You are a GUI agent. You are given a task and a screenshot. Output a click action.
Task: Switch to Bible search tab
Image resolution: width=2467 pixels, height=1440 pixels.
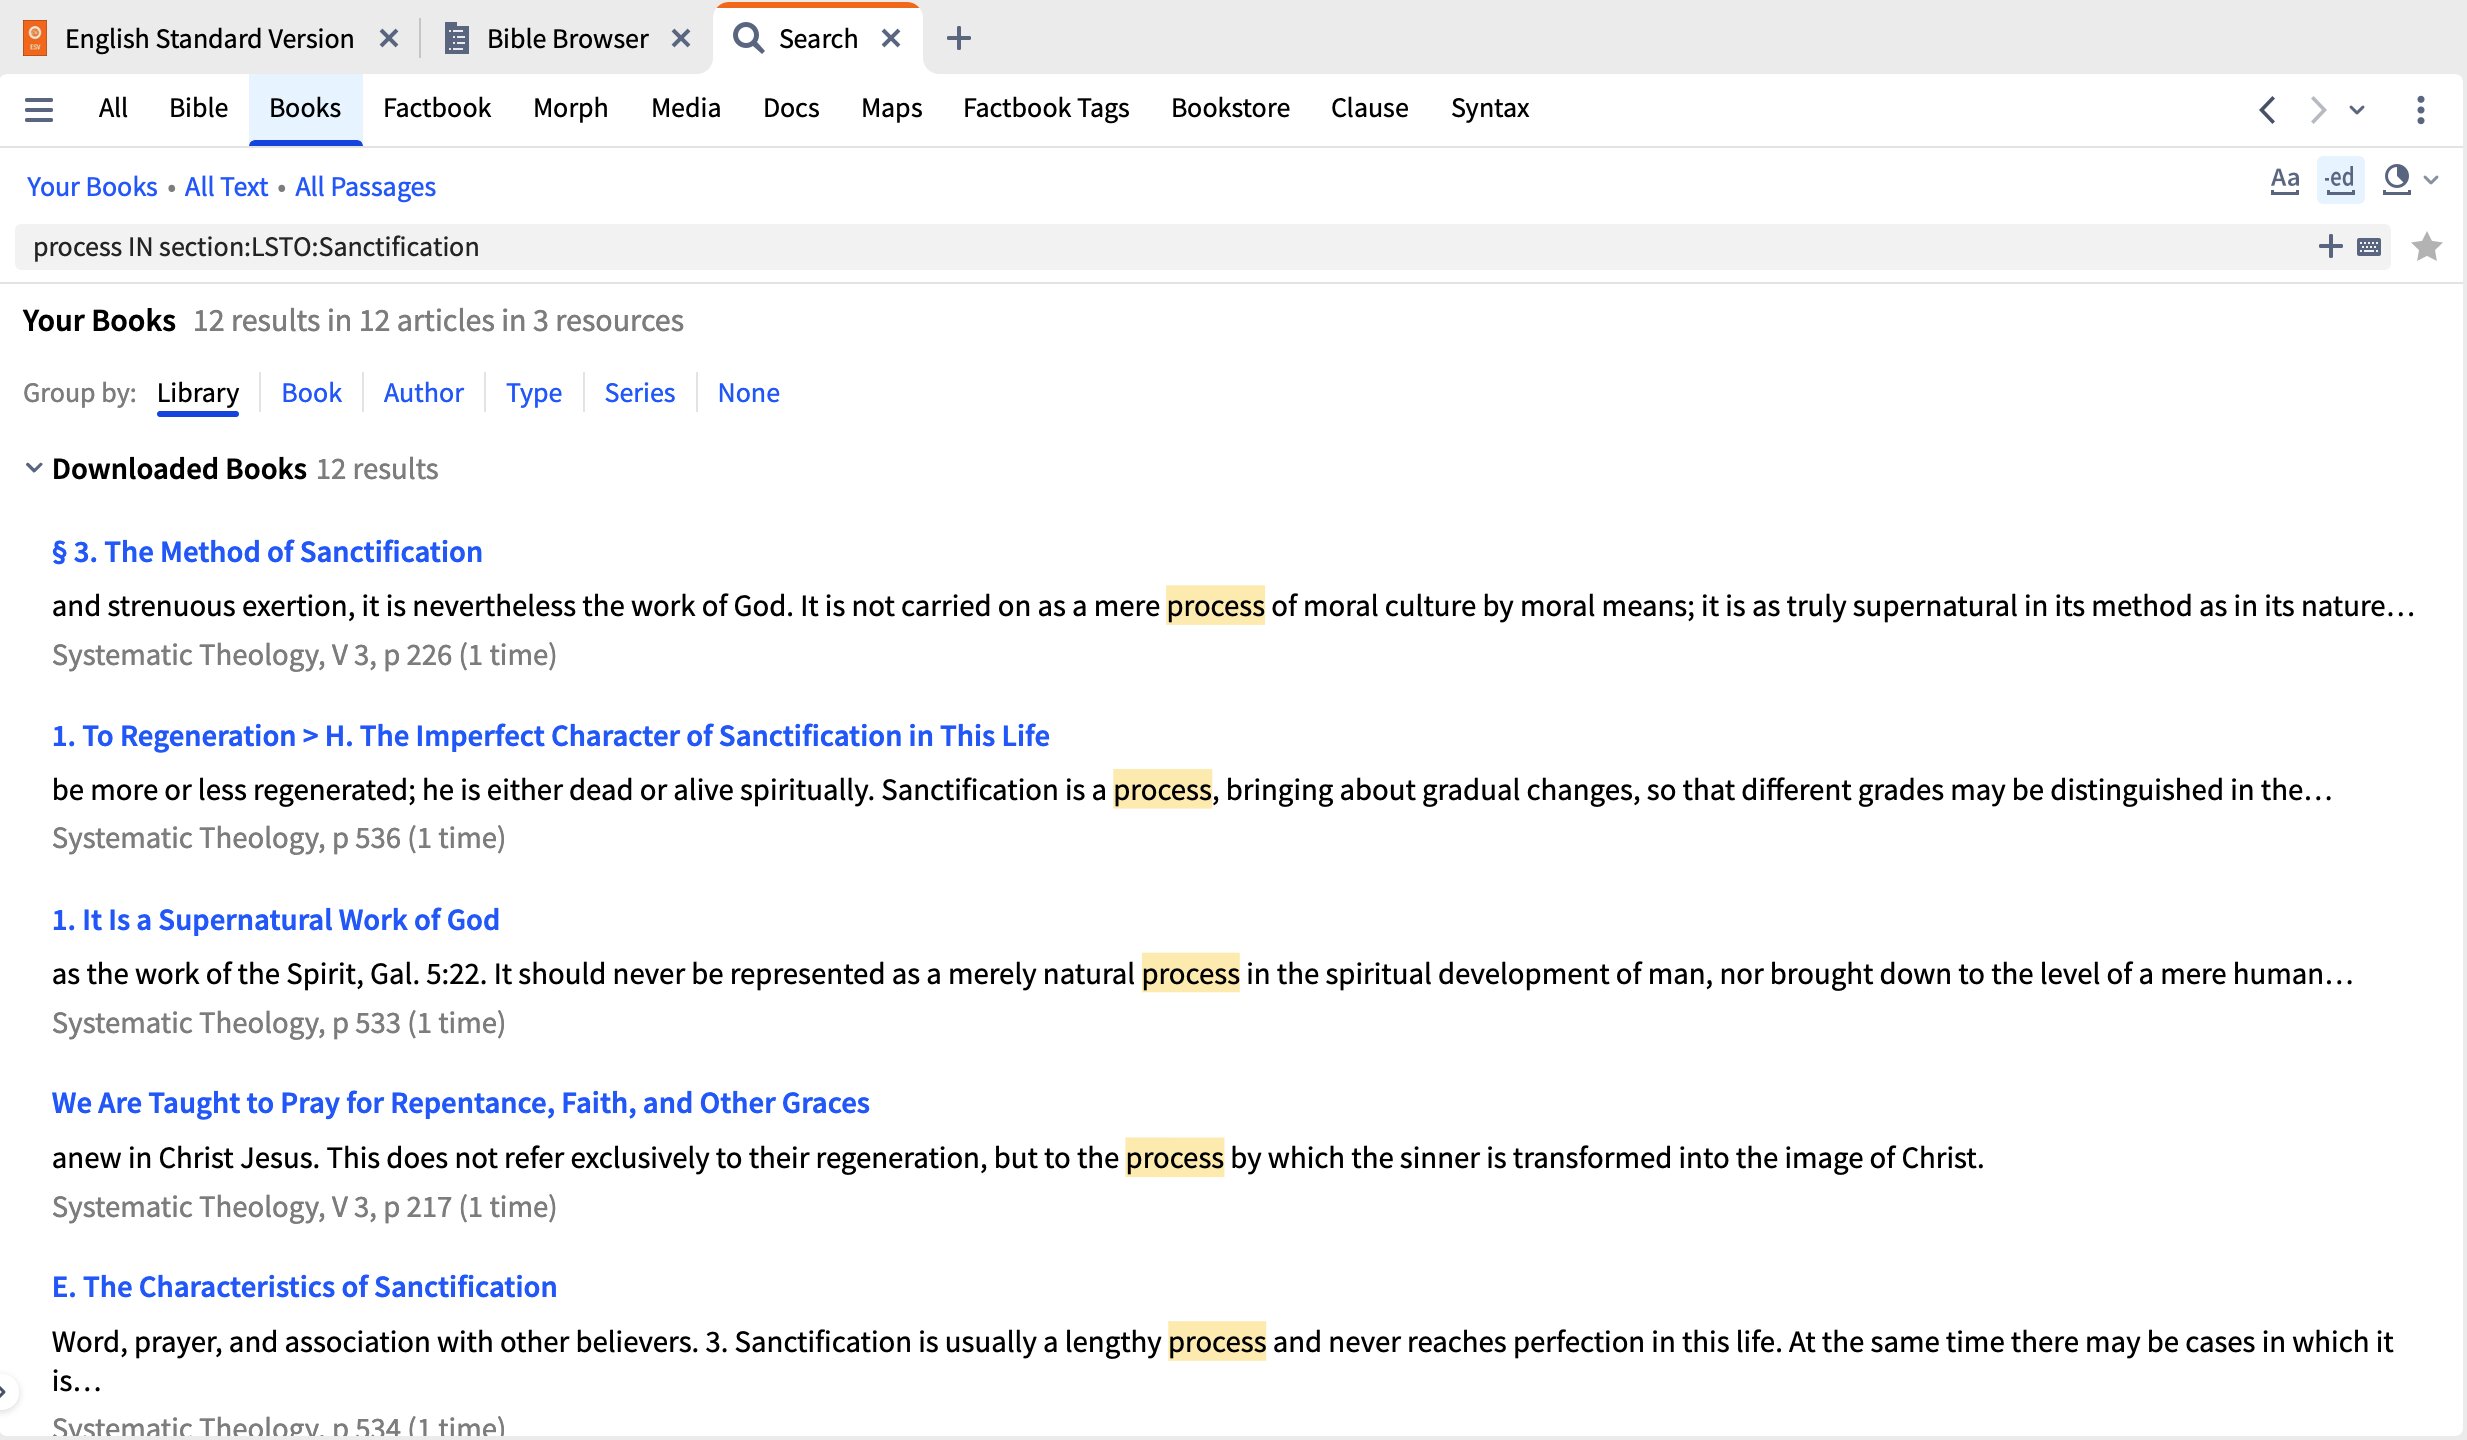pos(198,108)
